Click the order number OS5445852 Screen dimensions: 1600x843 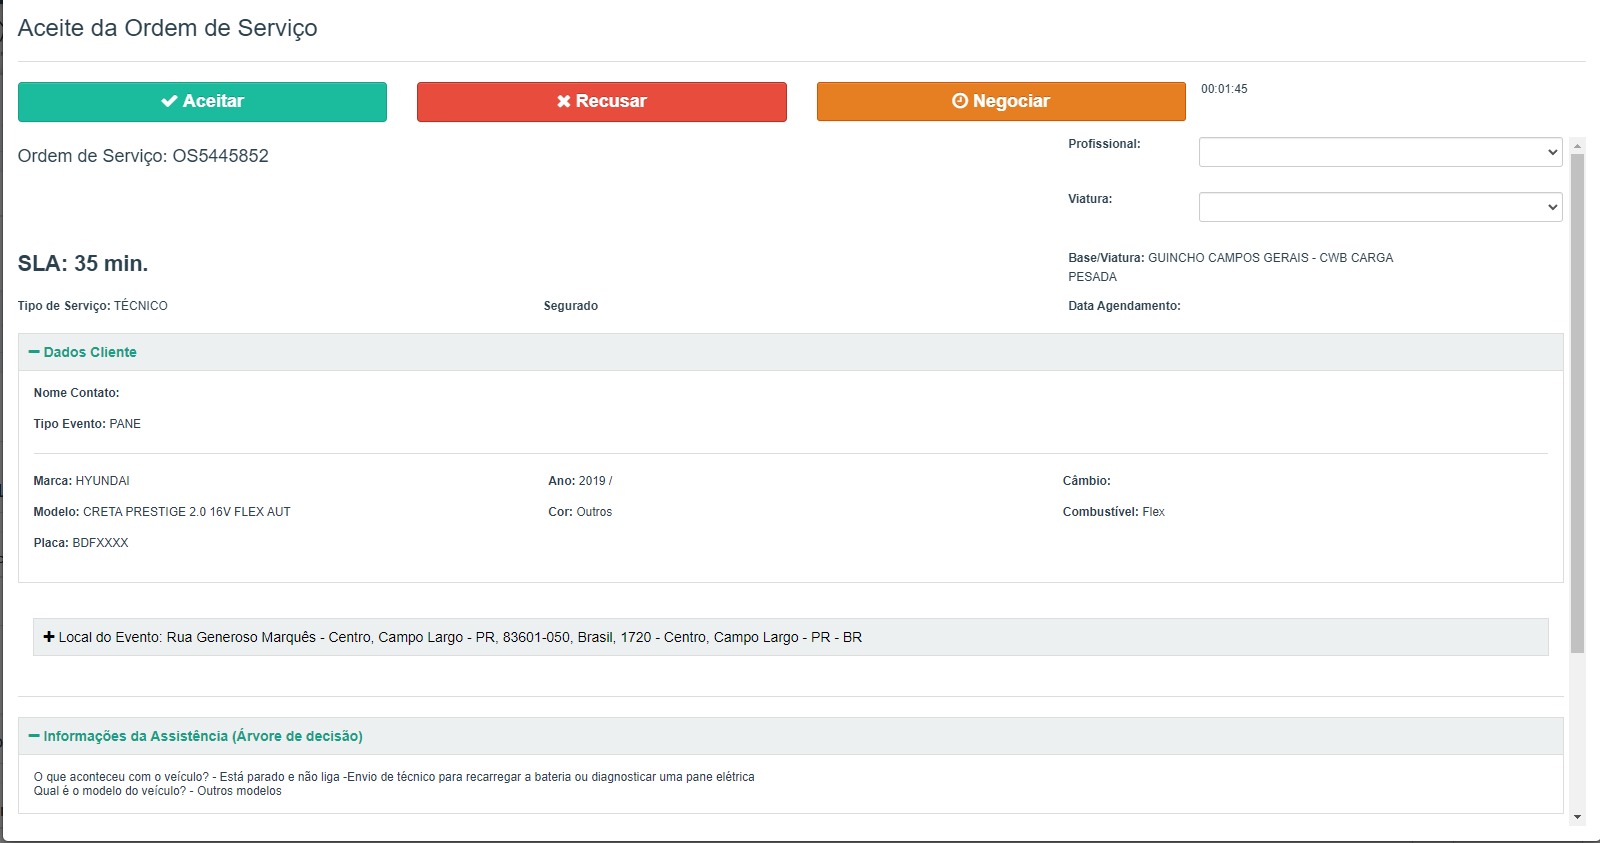220,156
